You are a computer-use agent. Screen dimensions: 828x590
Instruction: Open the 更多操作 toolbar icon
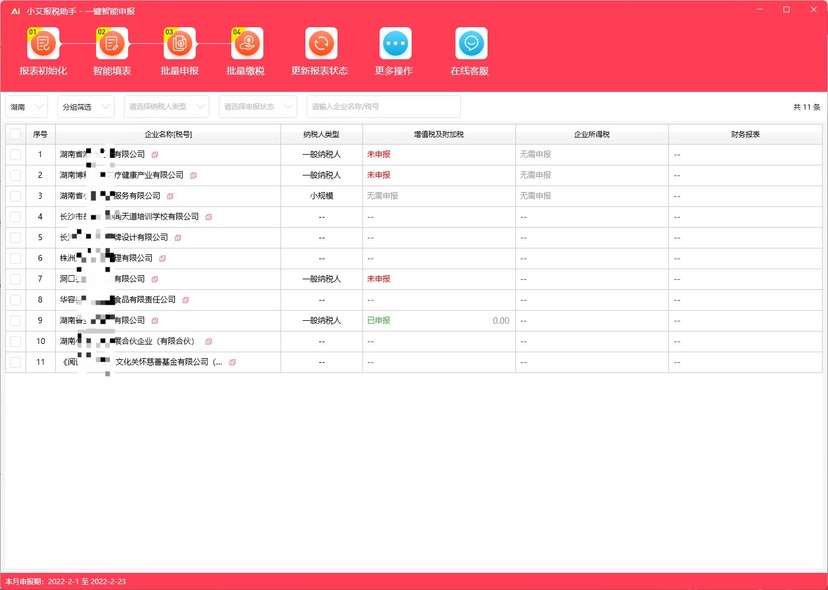(396, 43)
